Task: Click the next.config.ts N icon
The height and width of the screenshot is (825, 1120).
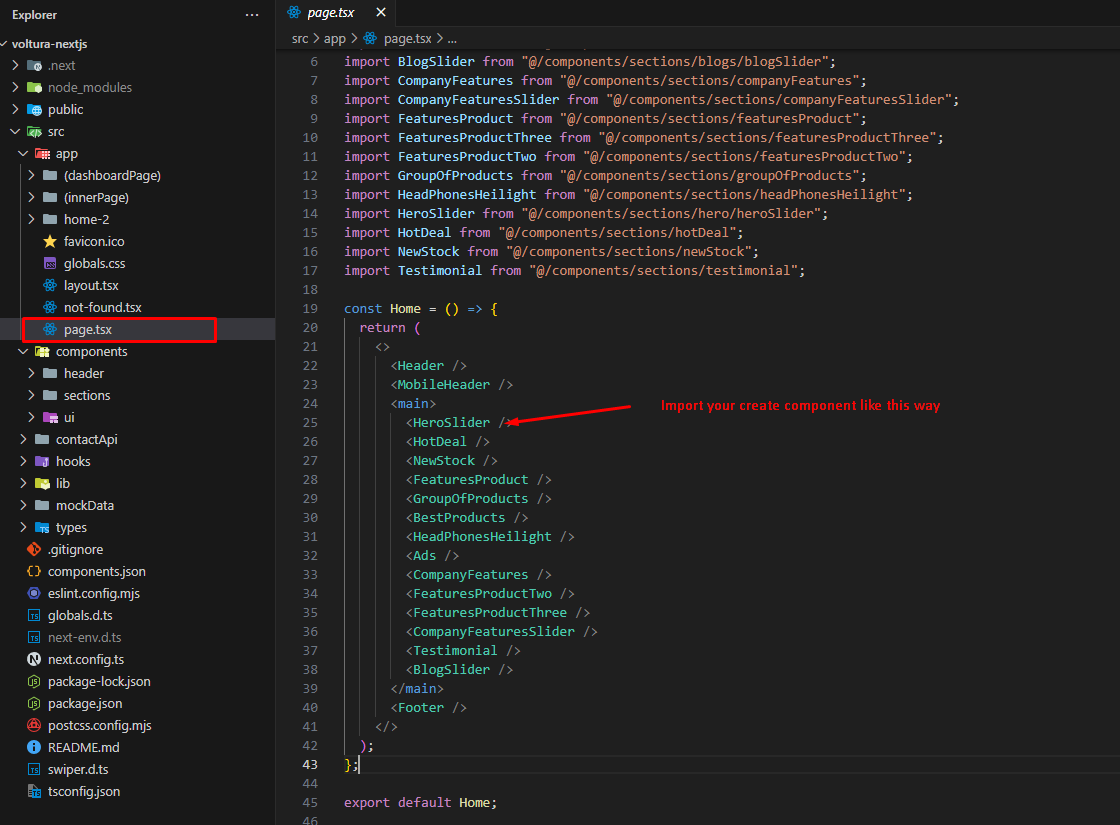Action: click(34, 660)
